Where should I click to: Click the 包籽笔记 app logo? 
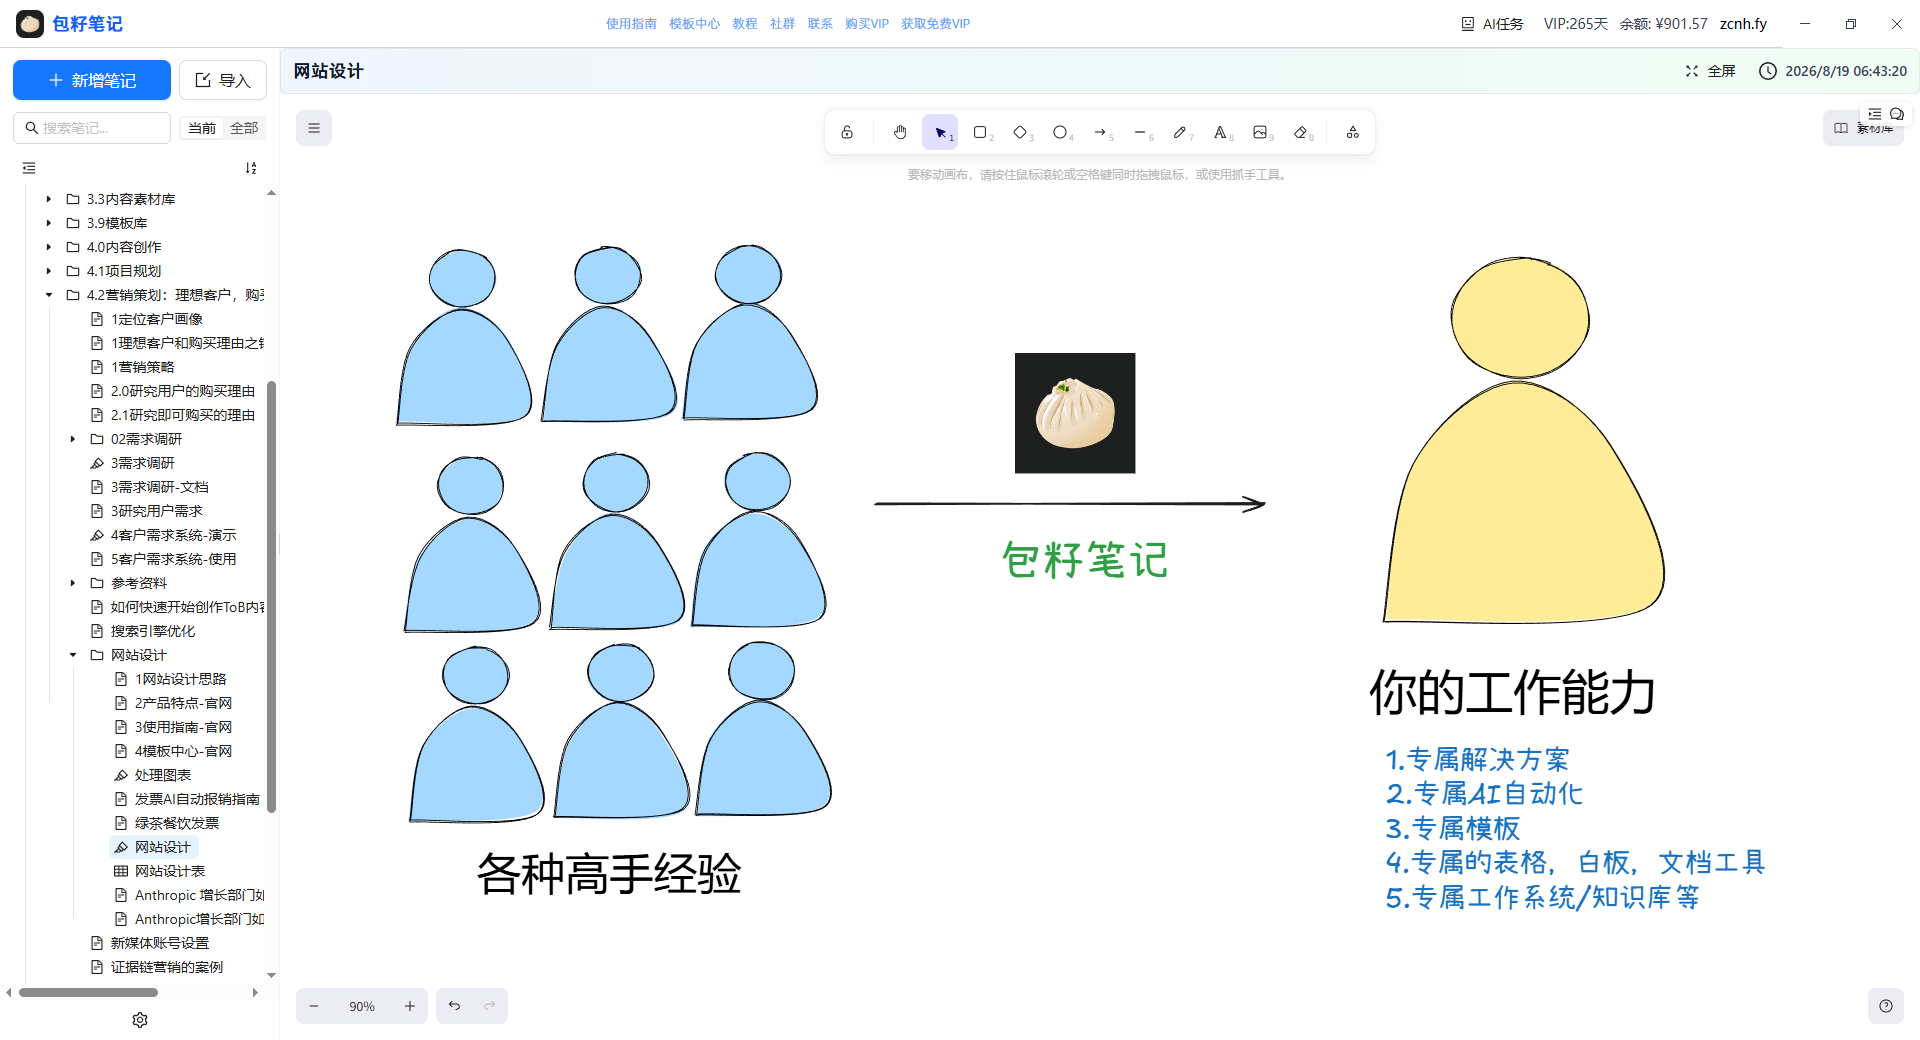(30, 24)
